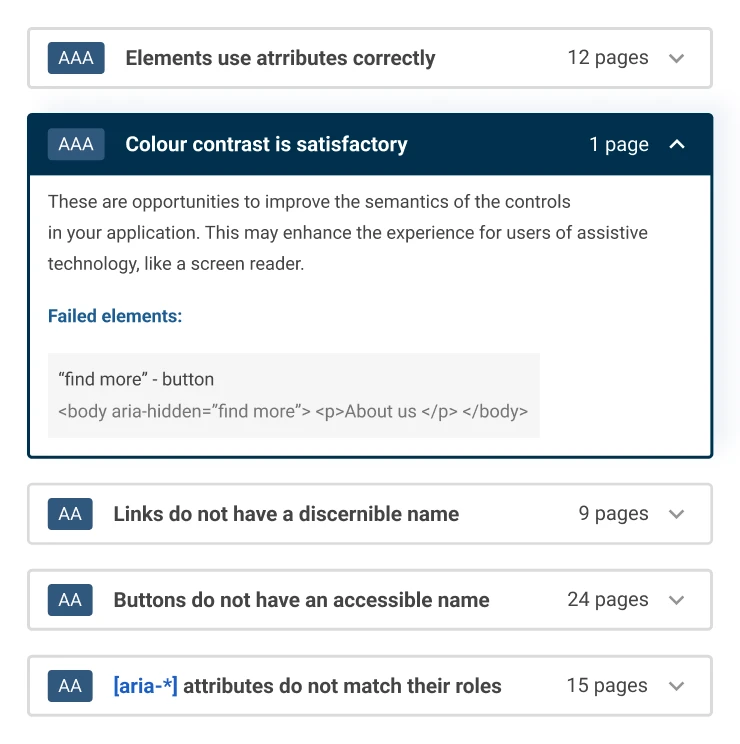This screenshot has width=740, height=744.
Task: Select the 'Links do not have a discernible name' title
Action: [286, 514]
